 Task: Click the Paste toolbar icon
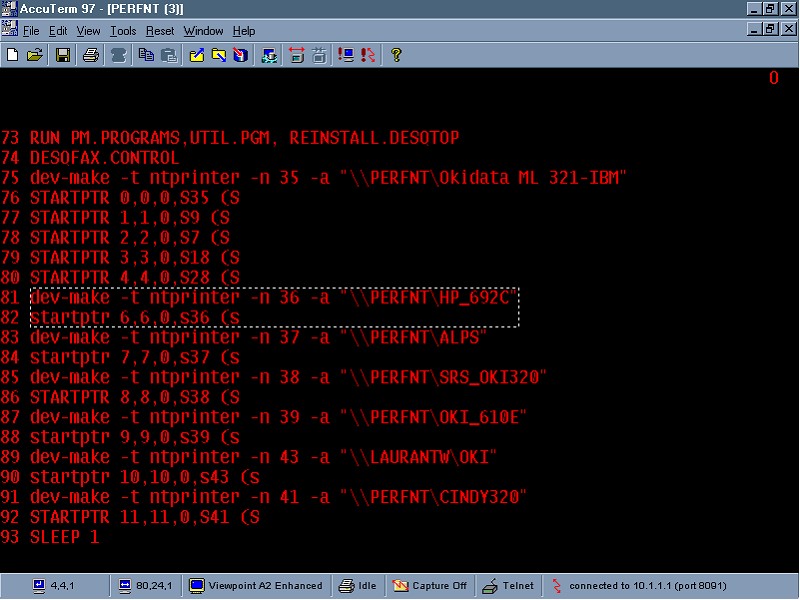tap(169, 55)
